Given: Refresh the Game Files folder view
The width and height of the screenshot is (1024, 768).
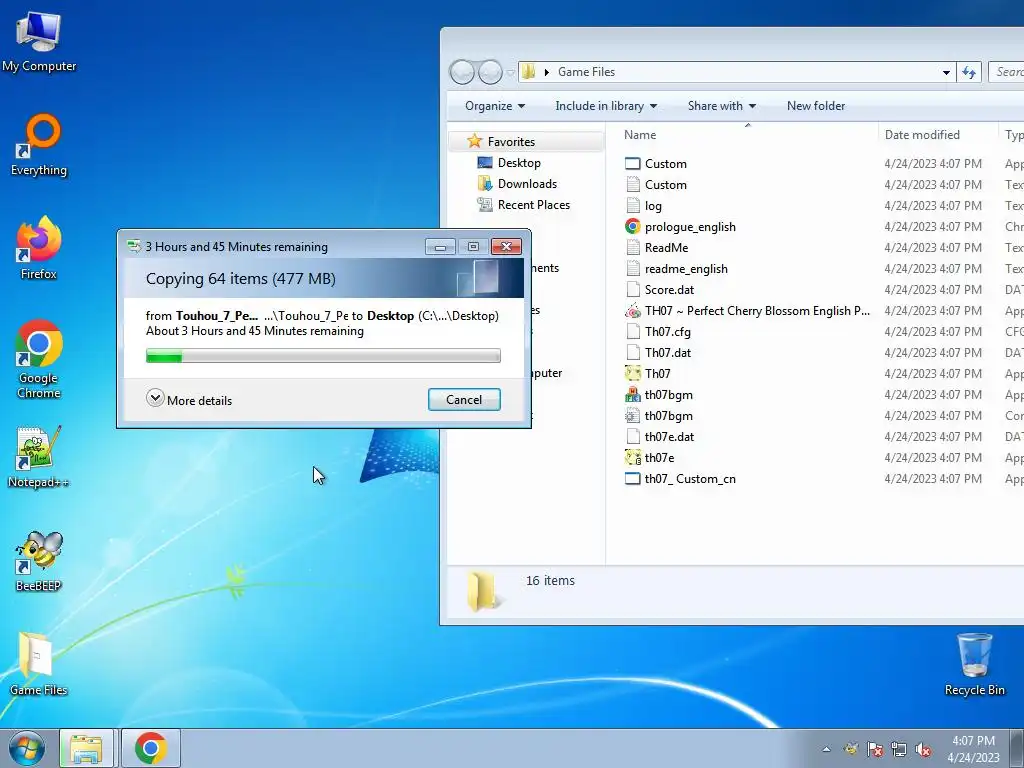Looking at the screenshot, I should pos(969,72).
